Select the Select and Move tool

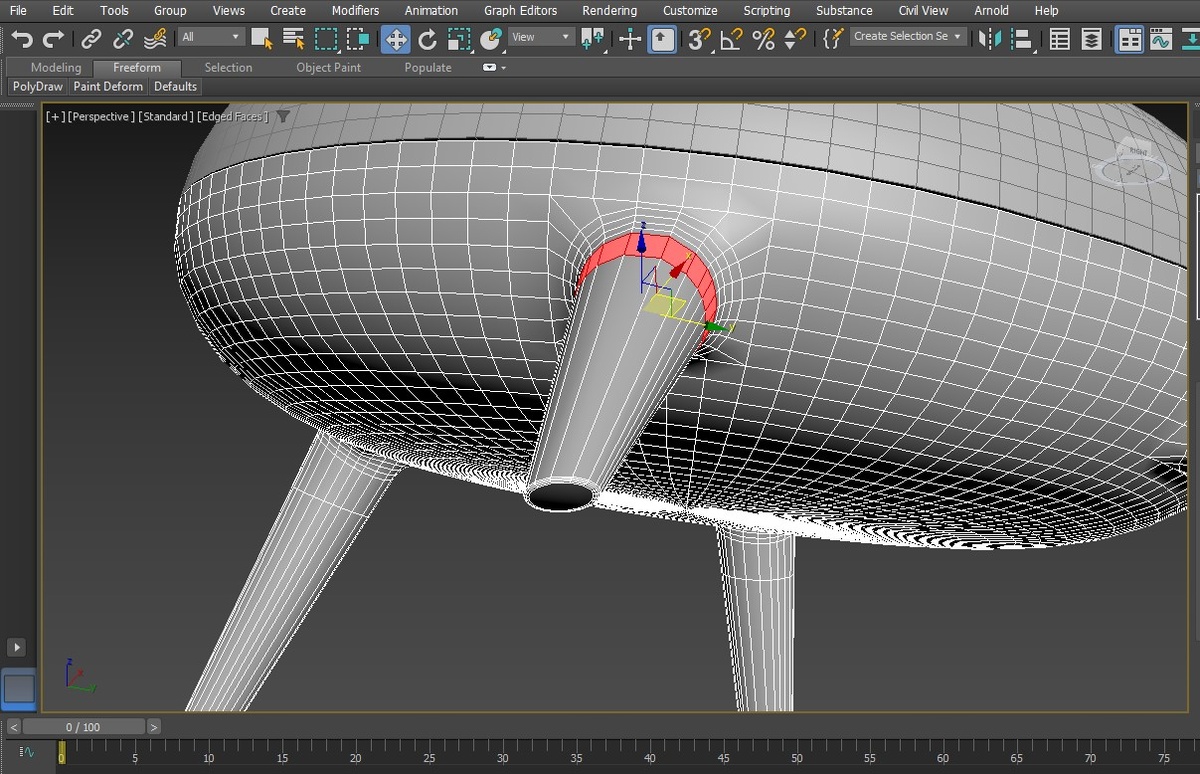pyautogui.click(x=395, y=39)
